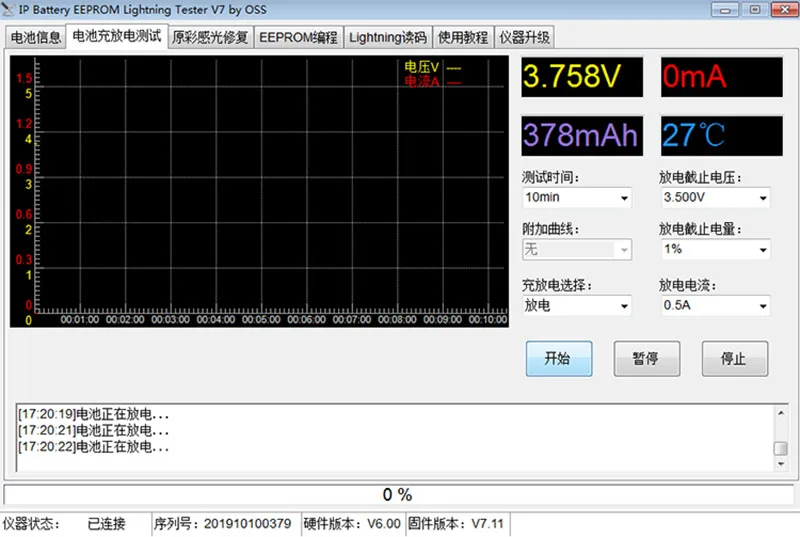Click the 测试时间 label
The width and height of the screenshot is (800, 537).
click(x=550, y=177)
